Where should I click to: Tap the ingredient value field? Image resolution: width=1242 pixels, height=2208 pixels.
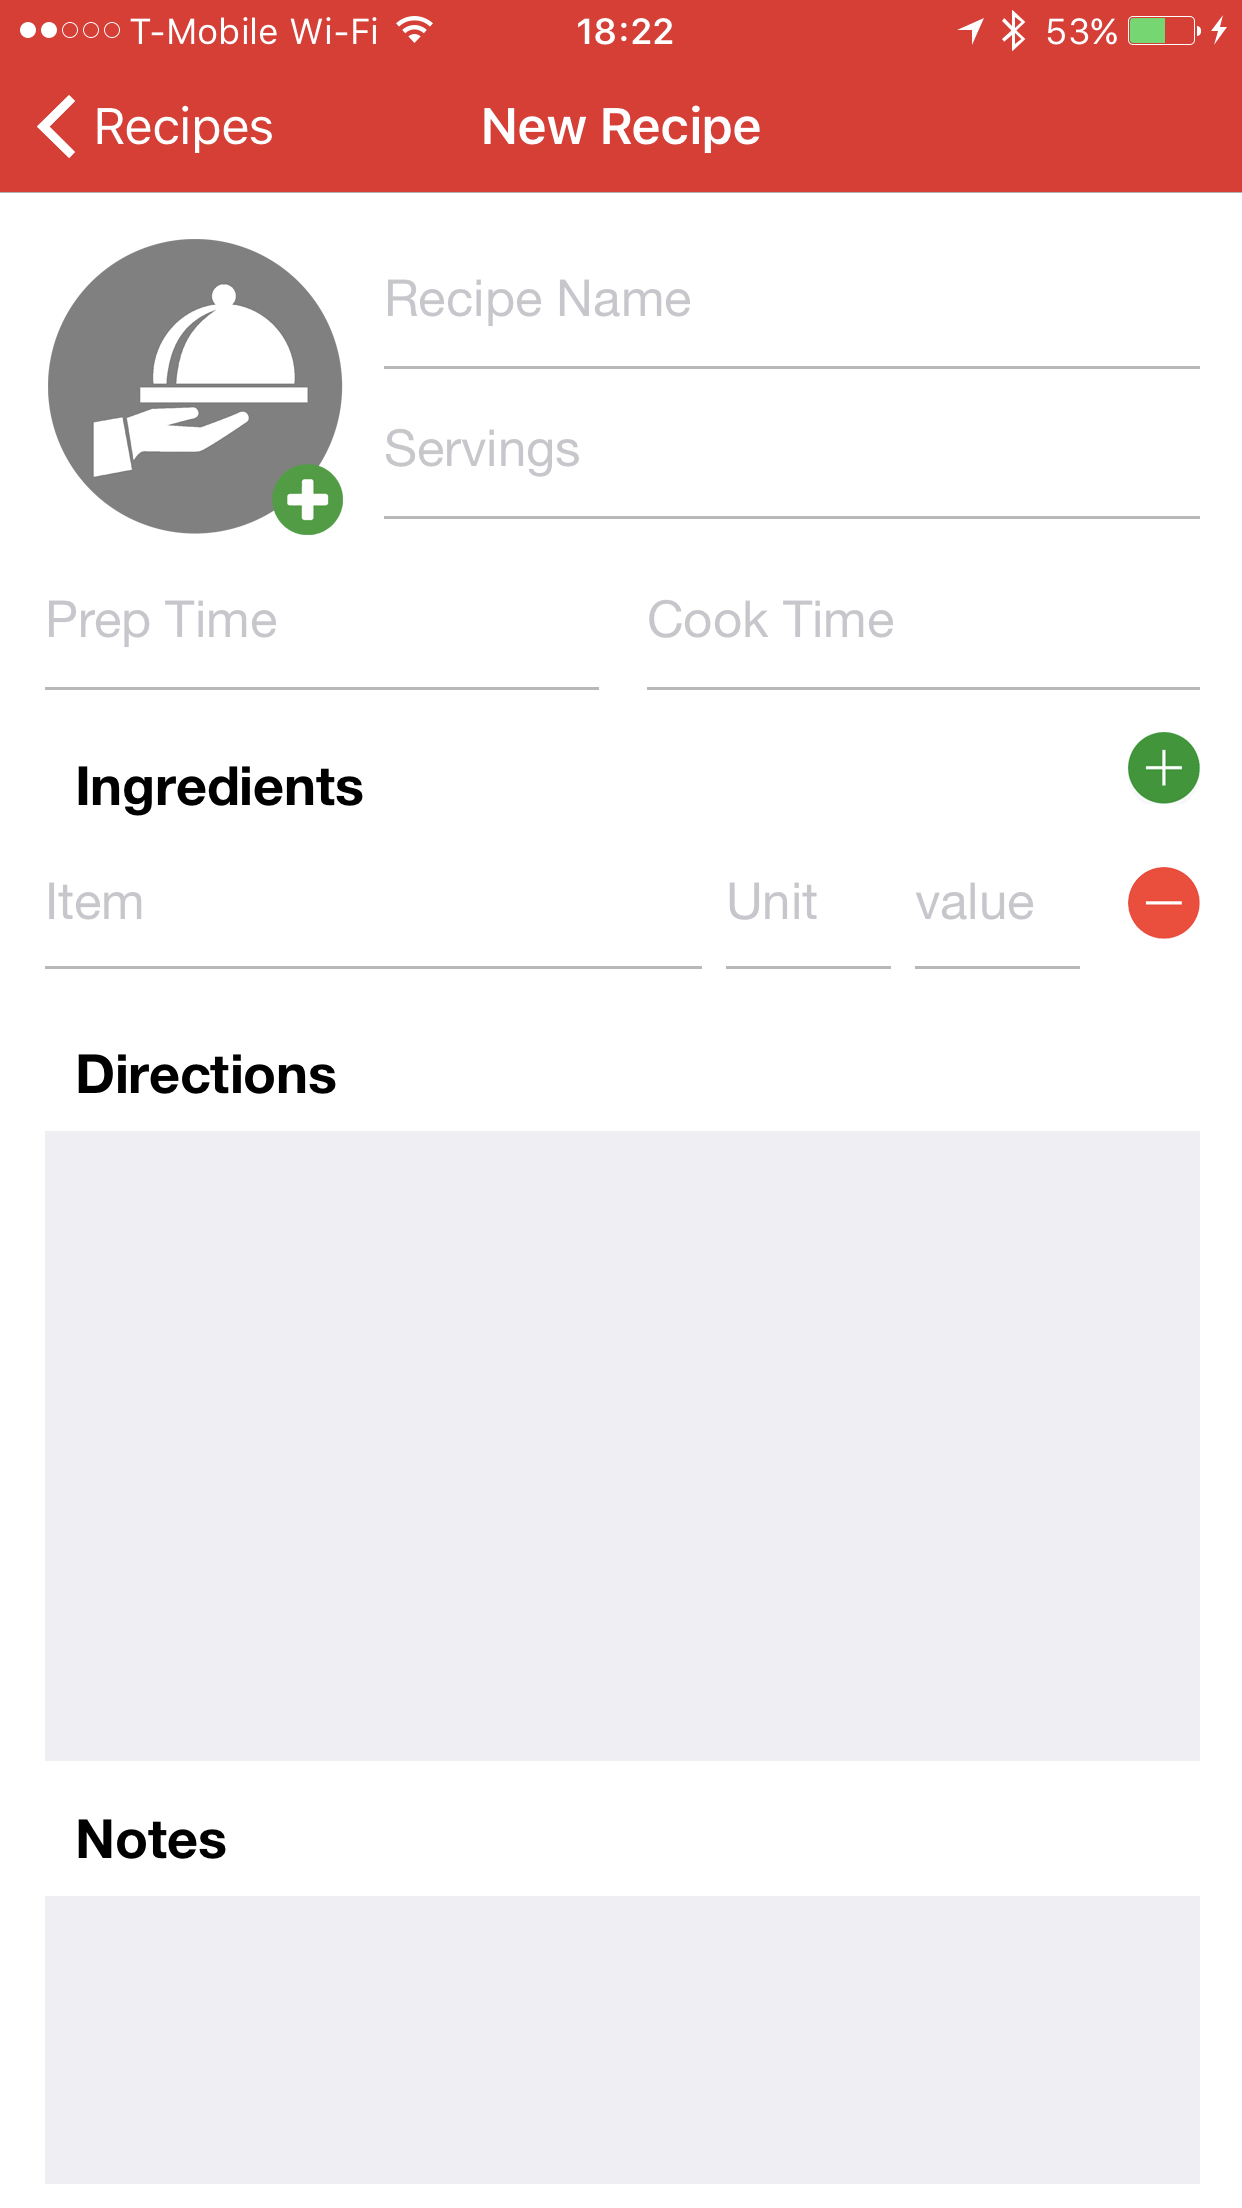coord(996,903)
